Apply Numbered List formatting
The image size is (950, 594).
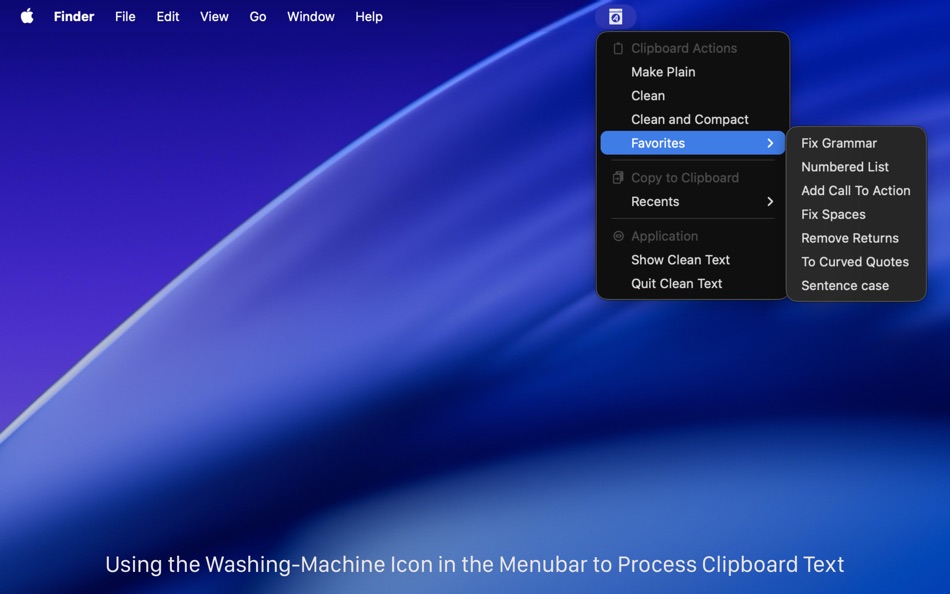(845, 166)
